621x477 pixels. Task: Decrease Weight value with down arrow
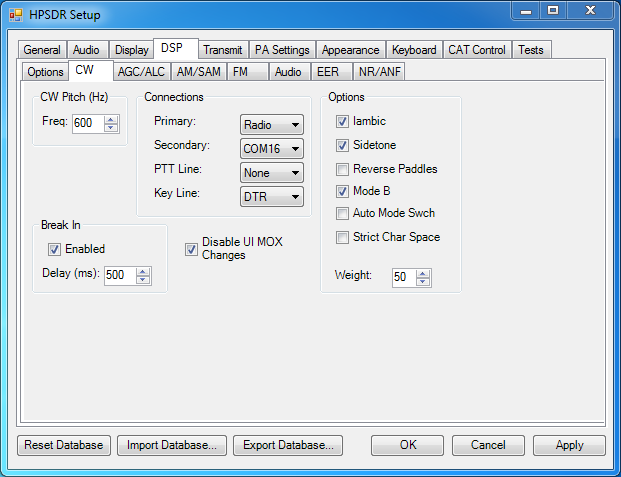pyautogui.click(x=423, y=281)
